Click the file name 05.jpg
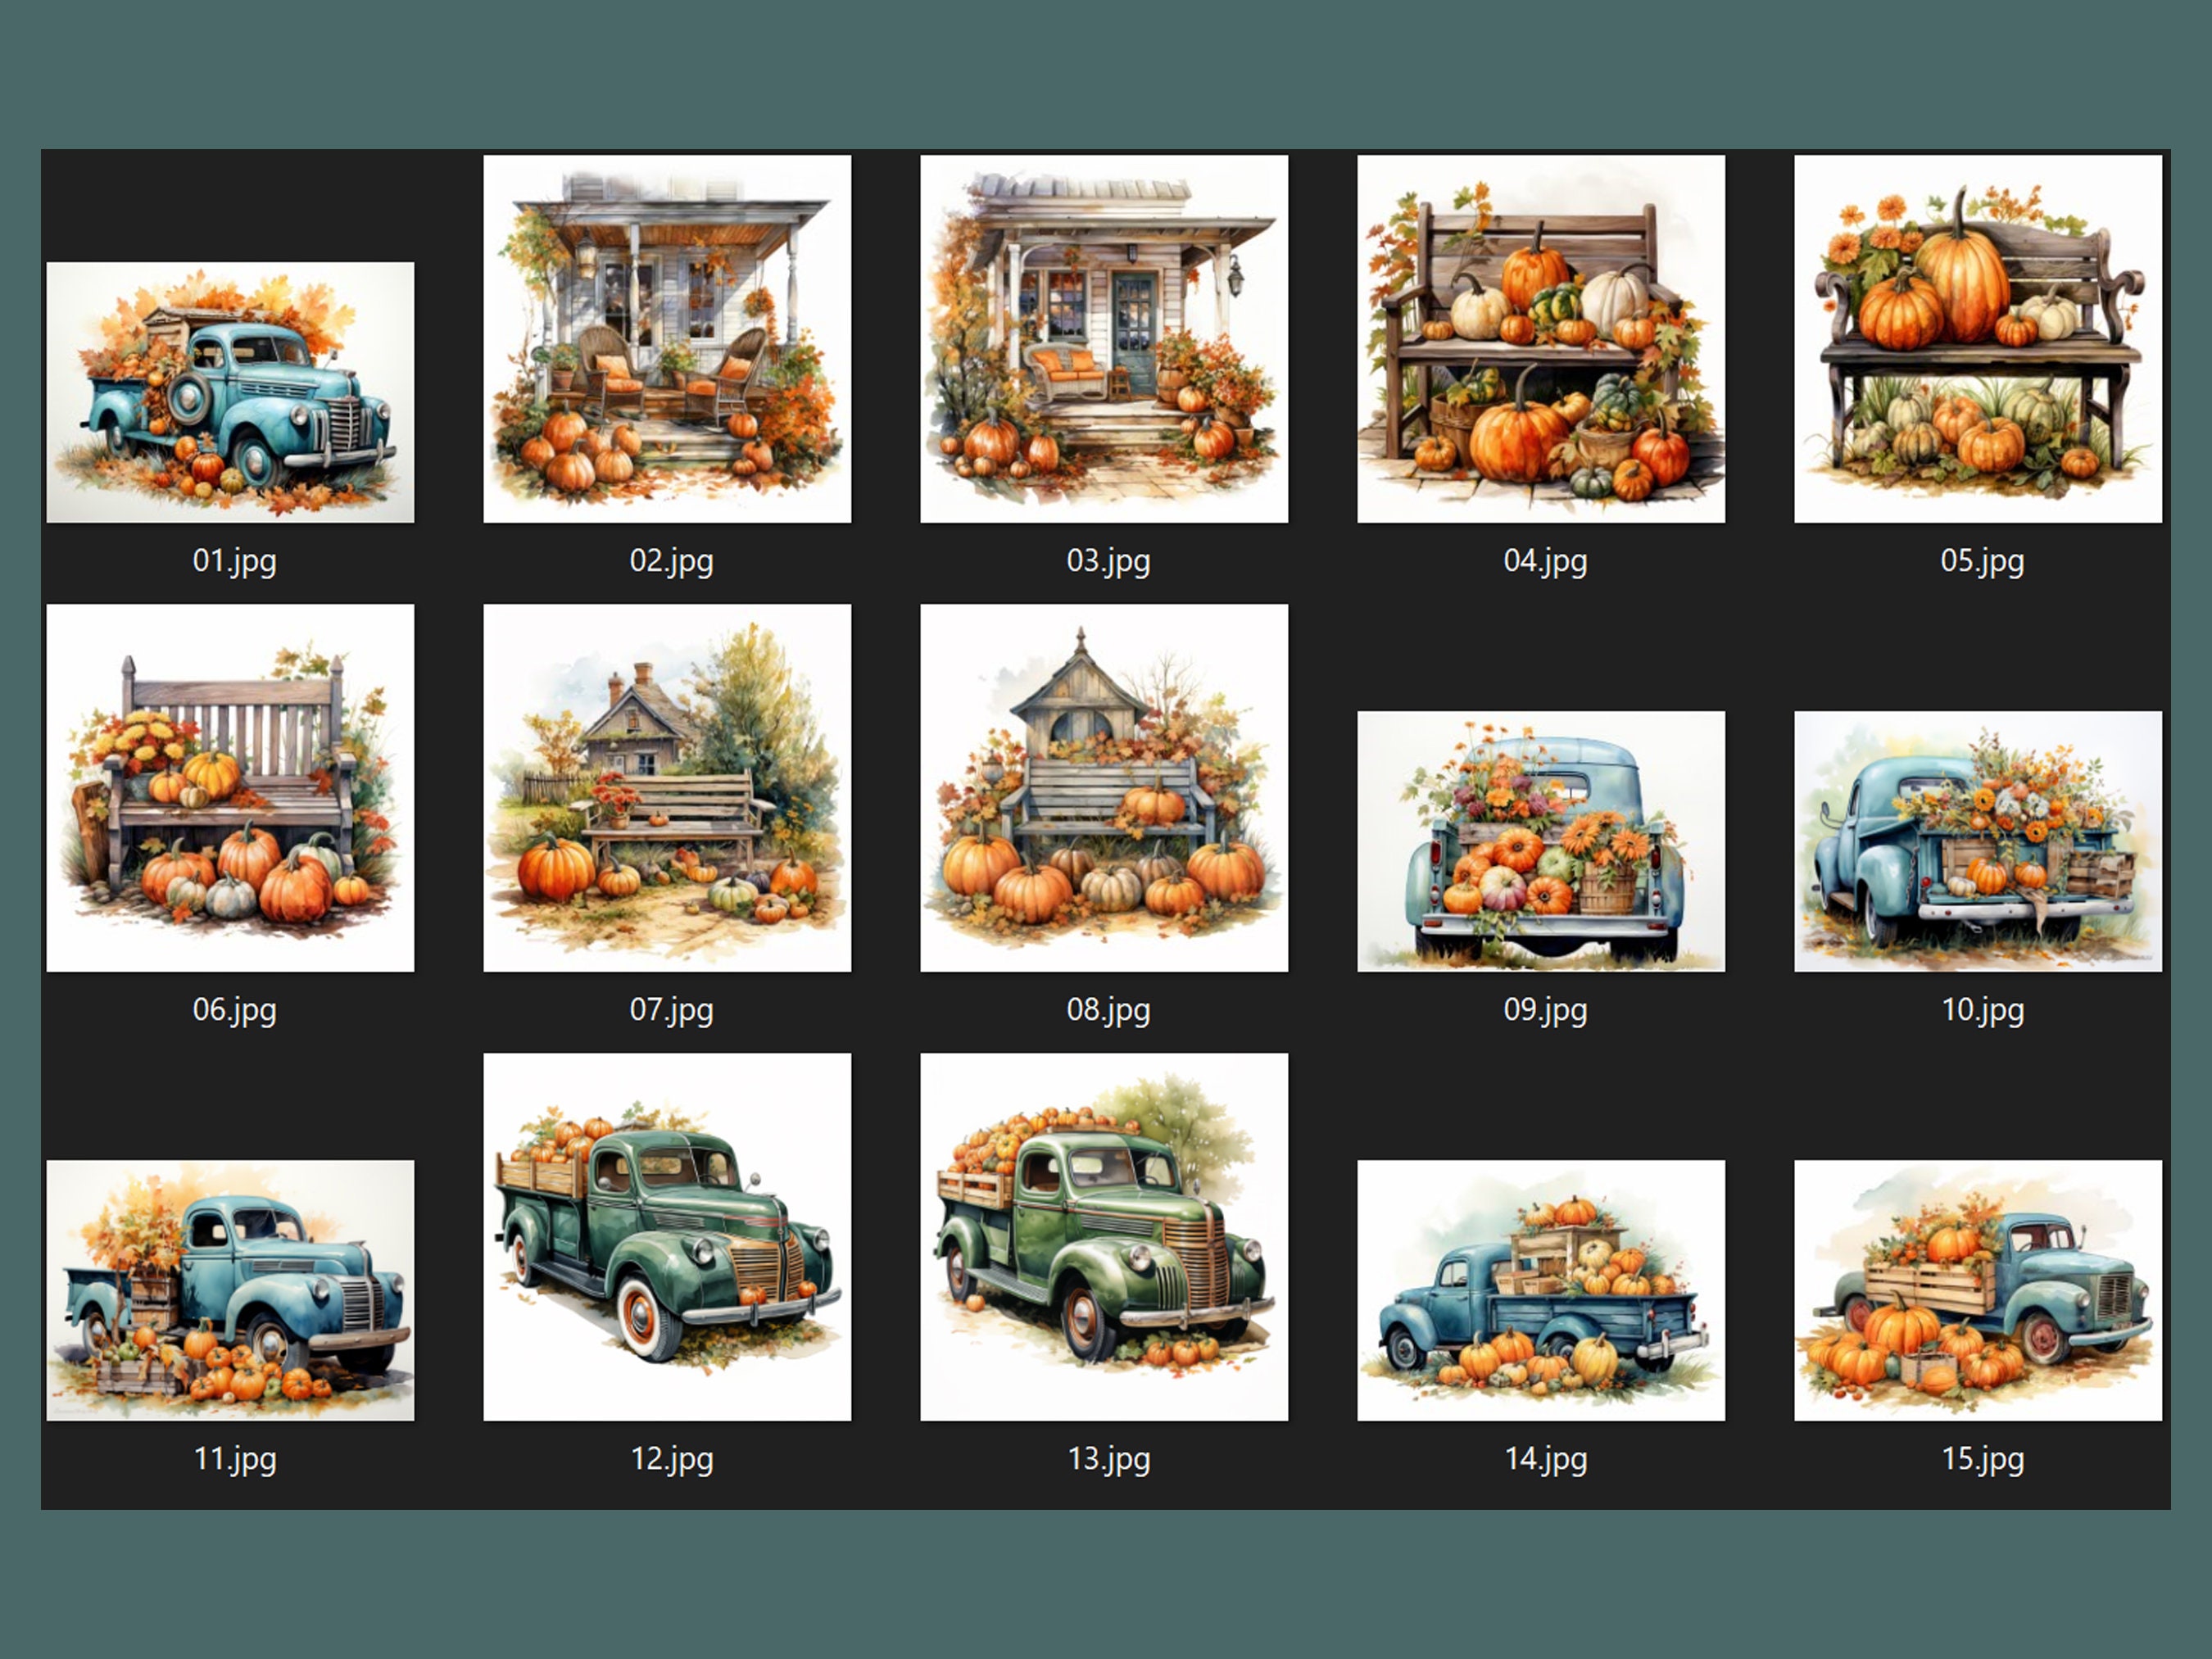The image size is (2212, 1659). [x=1983, y=561]
